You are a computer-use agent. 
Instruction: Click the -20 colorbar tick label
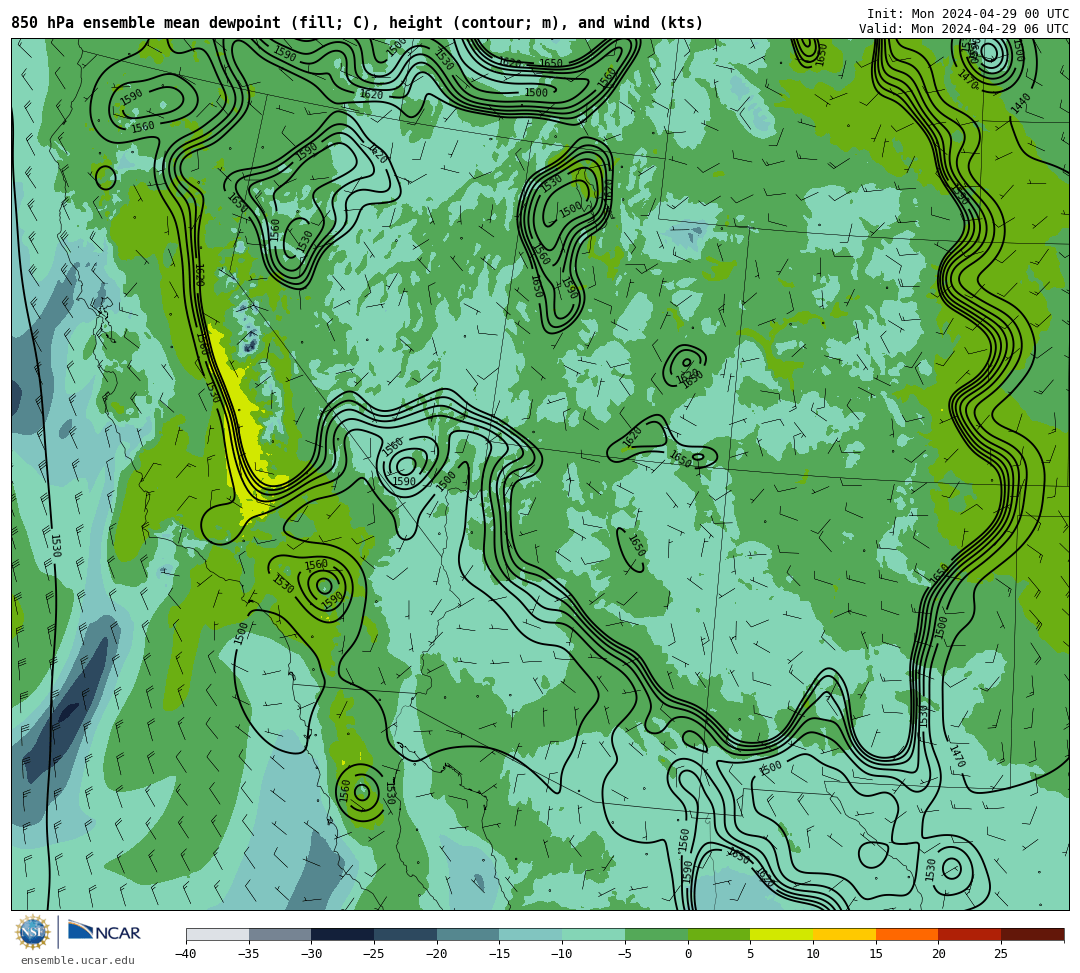pos(436,954)
